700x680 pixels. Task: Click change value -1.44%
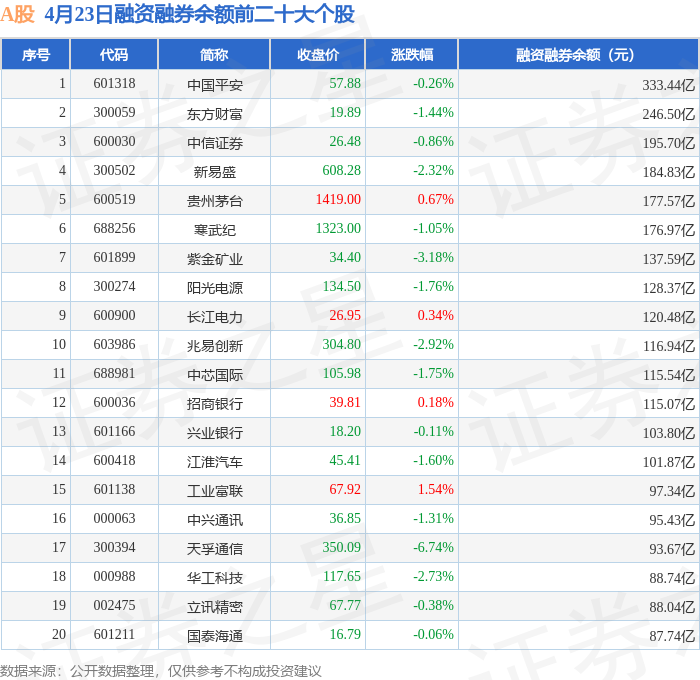tap(433, 113)
